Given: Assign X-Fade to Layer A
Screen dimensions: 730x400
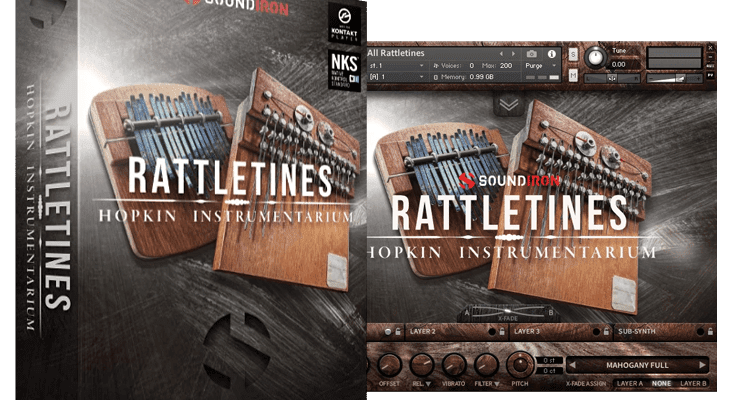Looking at the screenshot, I should 629,383.
